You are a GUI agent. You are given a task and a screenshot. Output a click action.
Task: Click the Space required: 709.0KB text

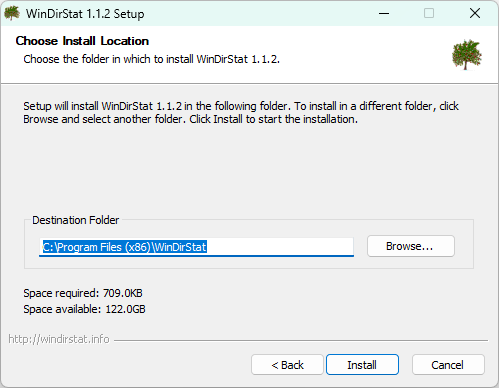point(83,293)
